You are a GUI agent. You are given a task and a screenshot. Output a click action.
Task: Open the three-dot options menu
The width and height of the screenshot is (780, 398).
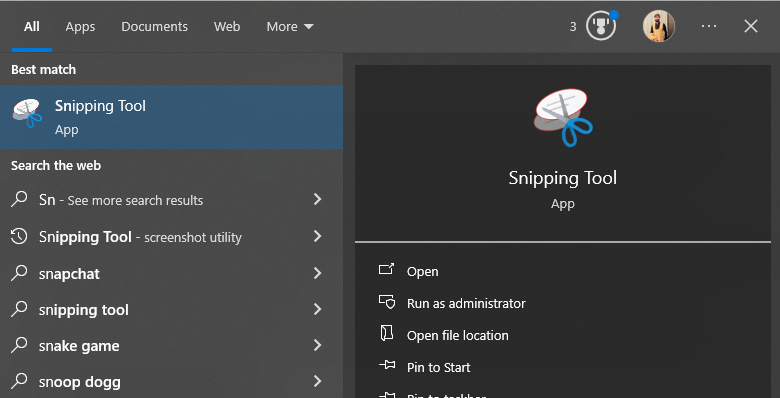(709, 26)
